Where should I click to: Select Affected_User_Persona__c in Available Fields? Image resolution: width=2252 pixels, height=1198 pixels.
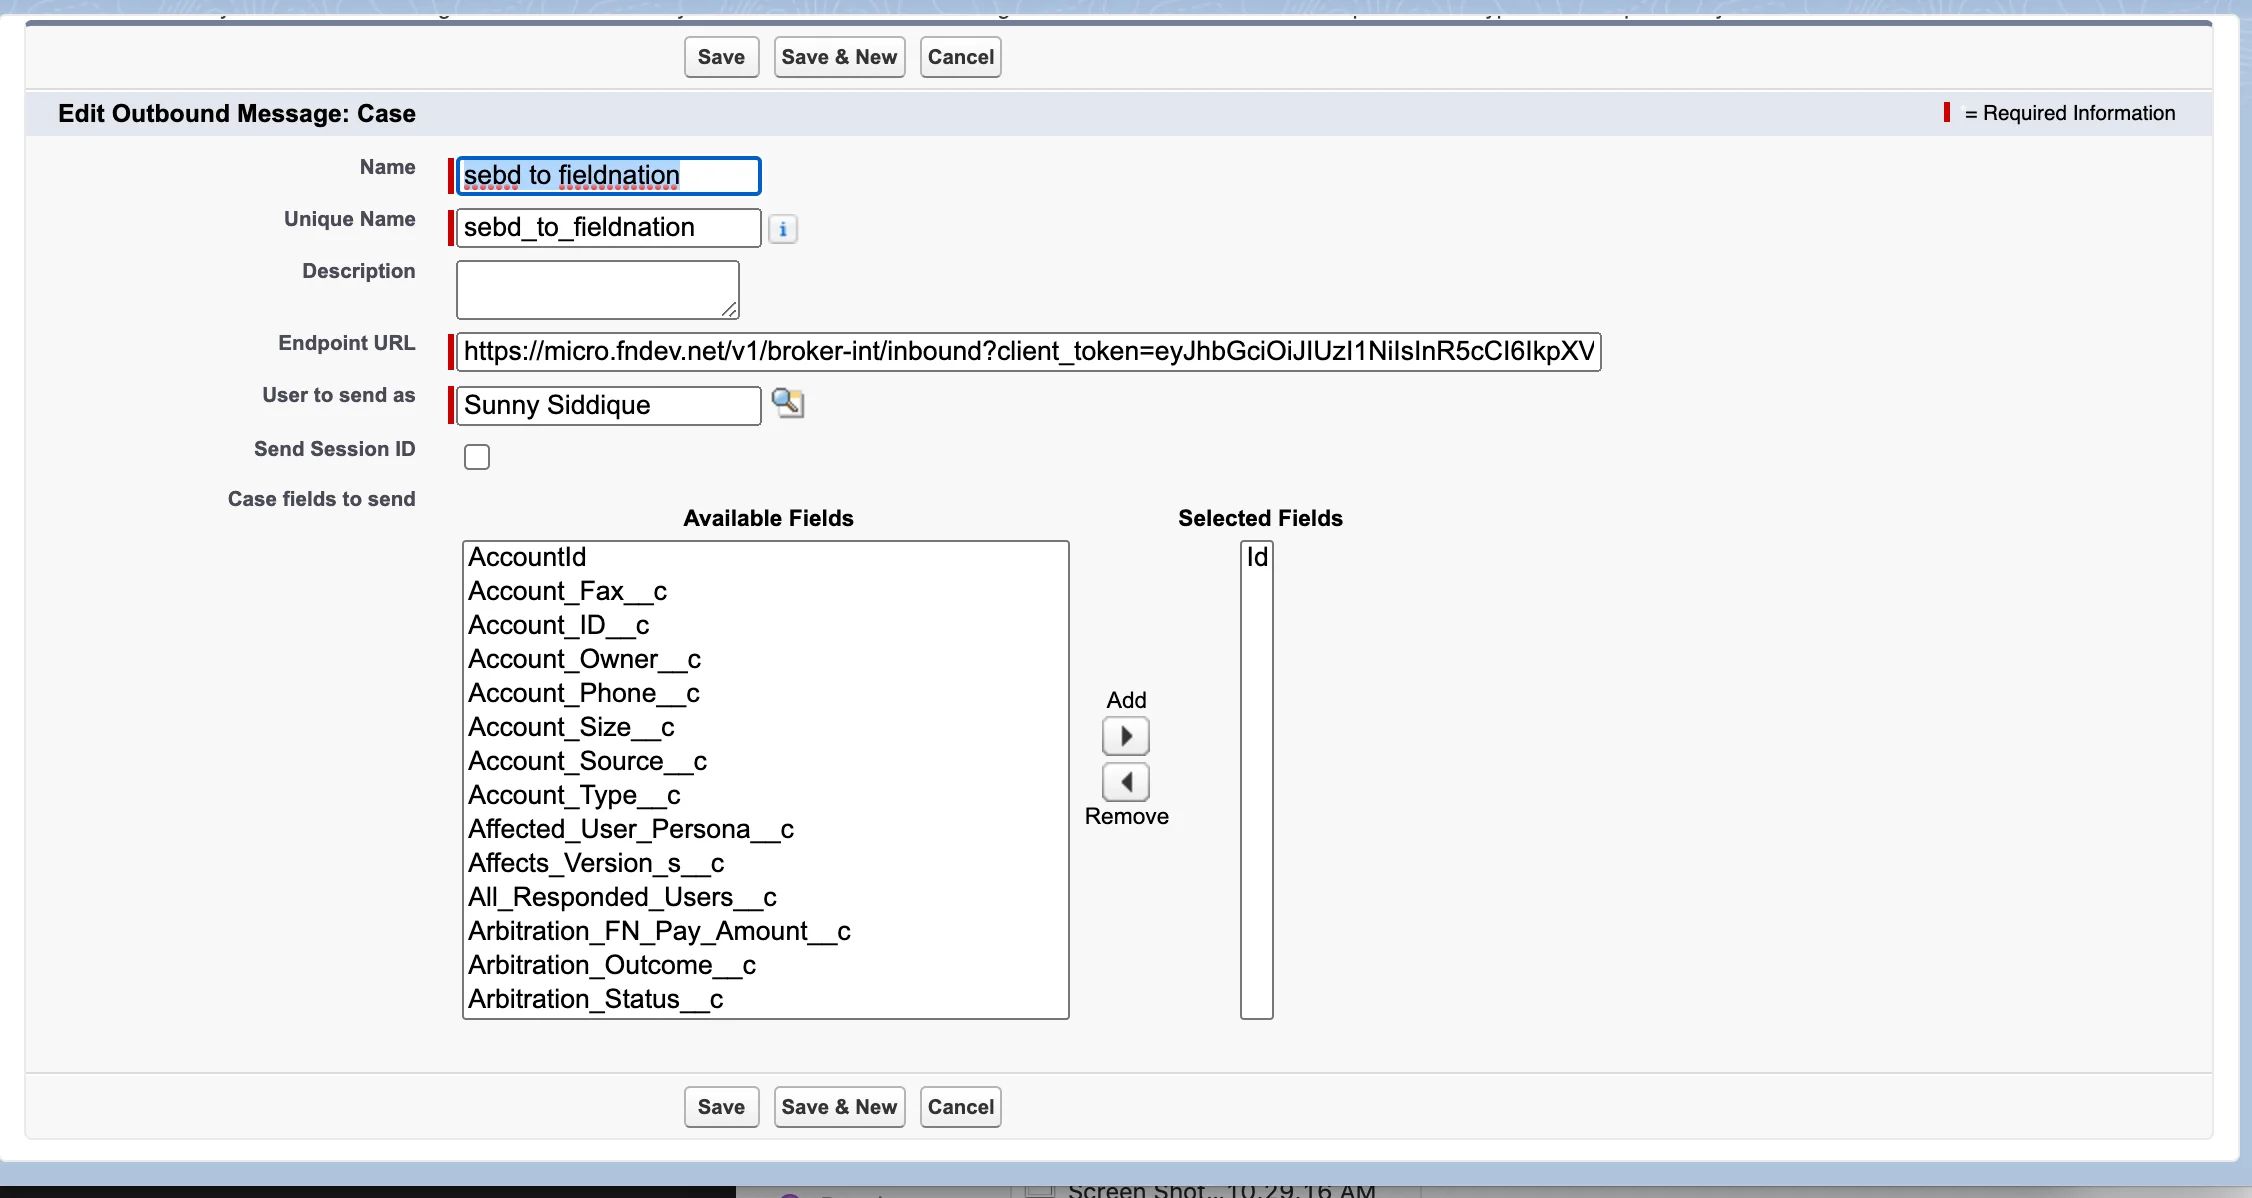click(x=630, y=829)
